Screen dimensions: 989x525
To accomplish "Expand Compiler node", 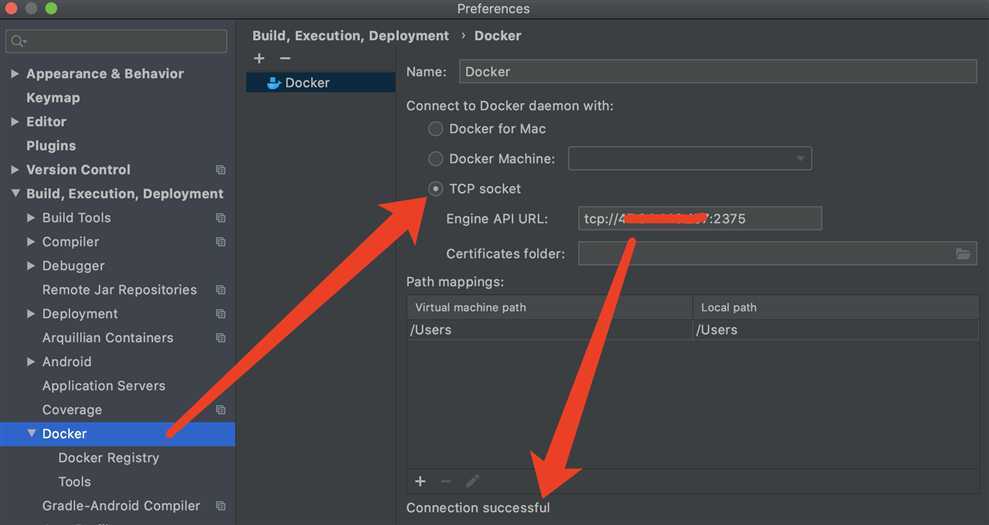I will click(31, 242).
